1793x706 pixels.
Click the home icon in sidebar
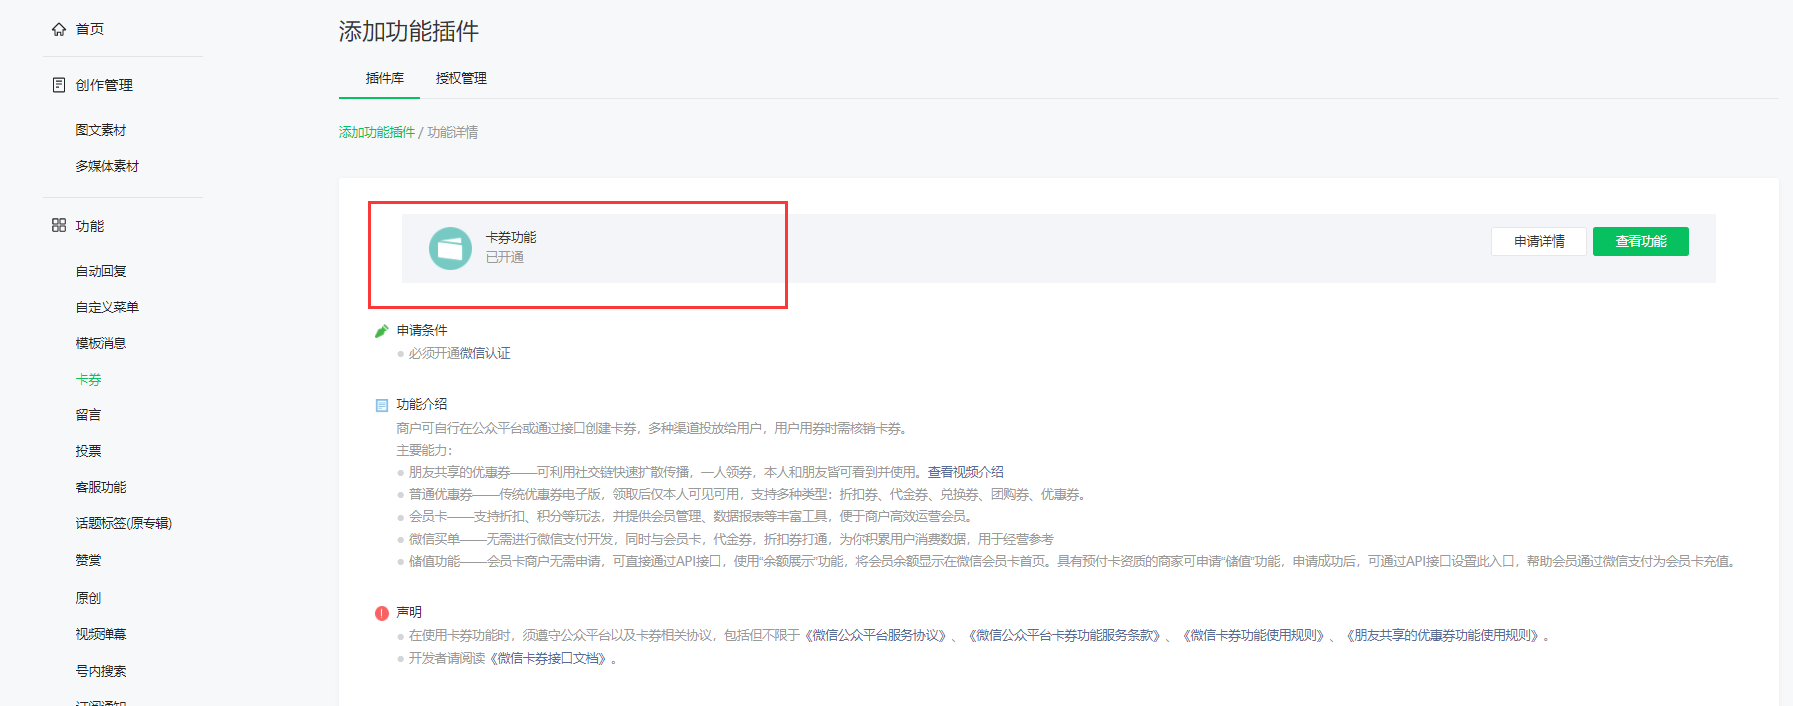(x=59, y=29)
